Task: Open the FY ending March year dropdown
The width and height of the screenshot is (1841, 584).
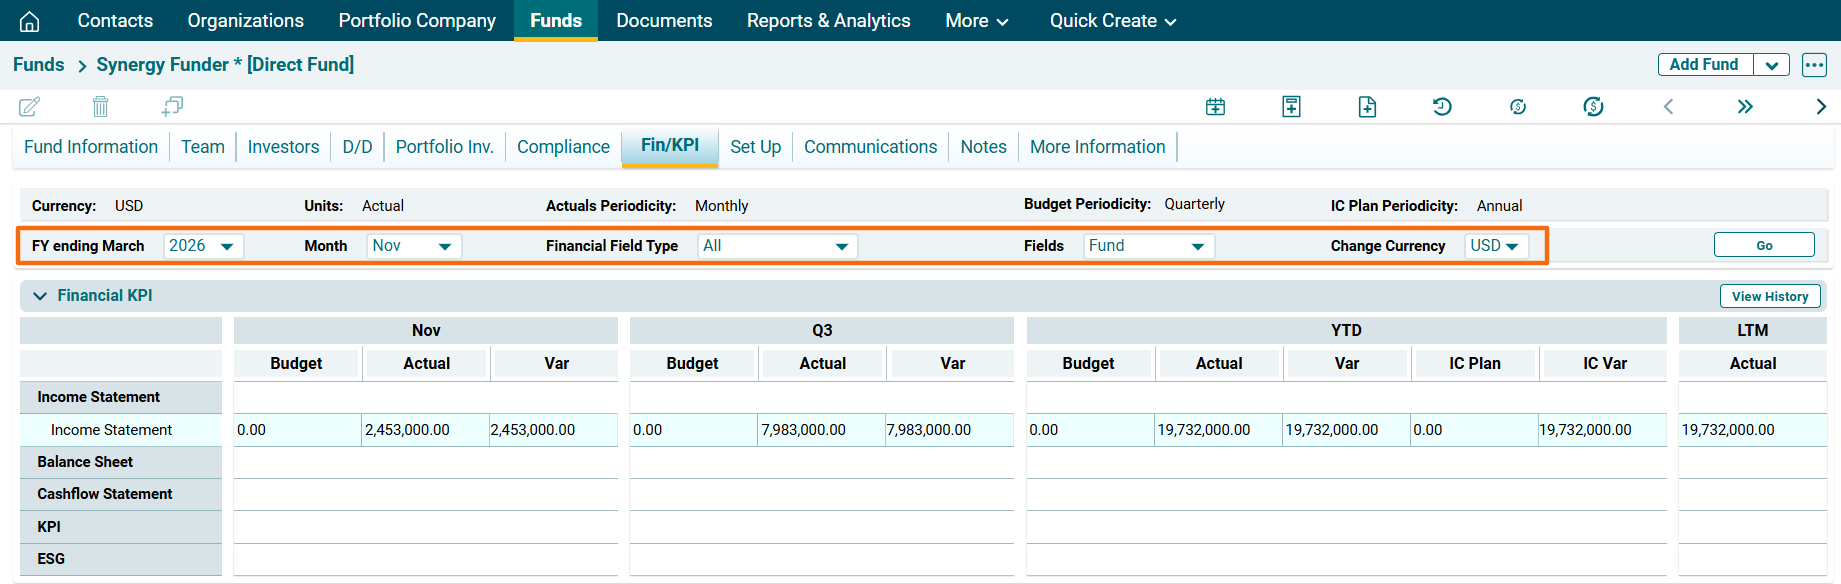Action: (203, 246)
